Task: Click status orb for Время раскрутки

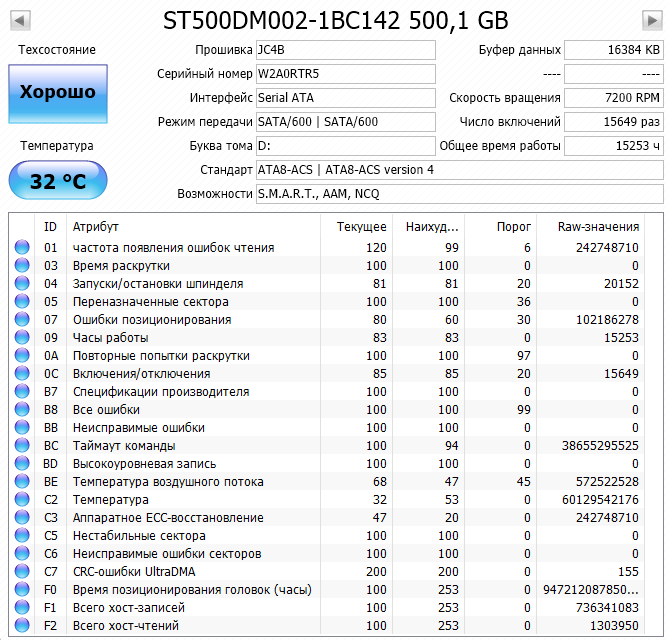Action: point(22,265)
